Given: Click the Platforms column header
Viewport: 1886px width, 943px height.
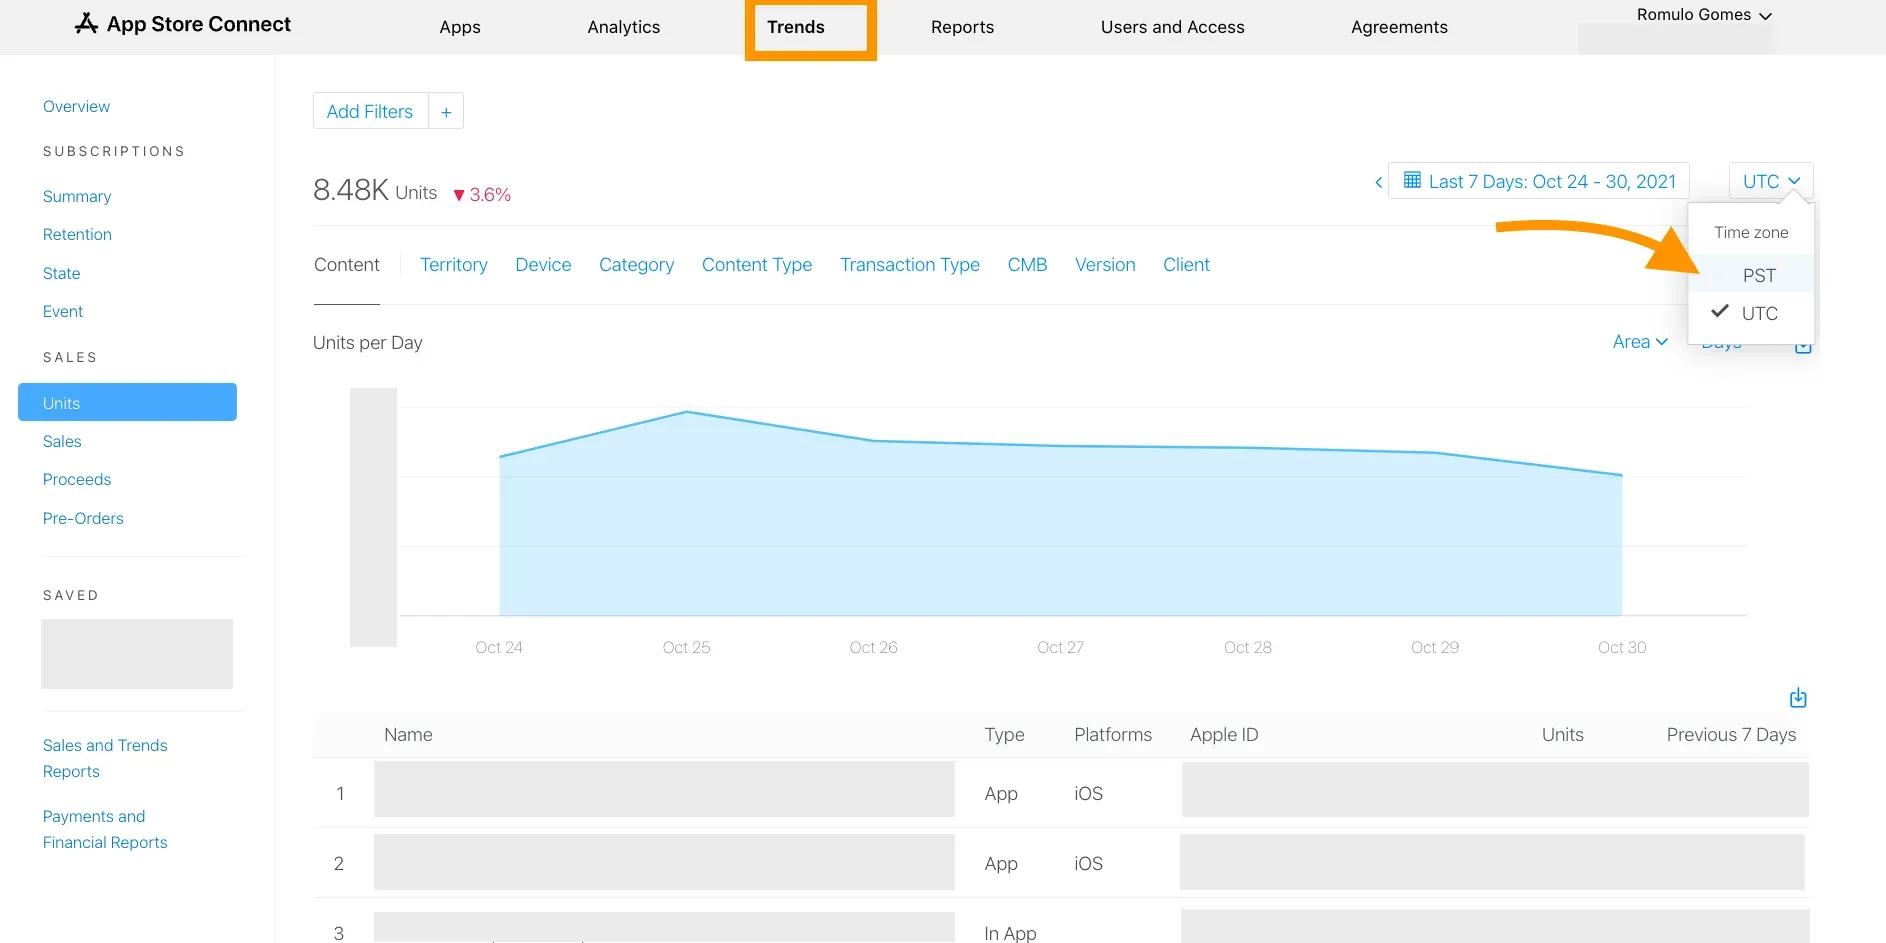Looking at the screenshot, I should (x=1113, y=735).
